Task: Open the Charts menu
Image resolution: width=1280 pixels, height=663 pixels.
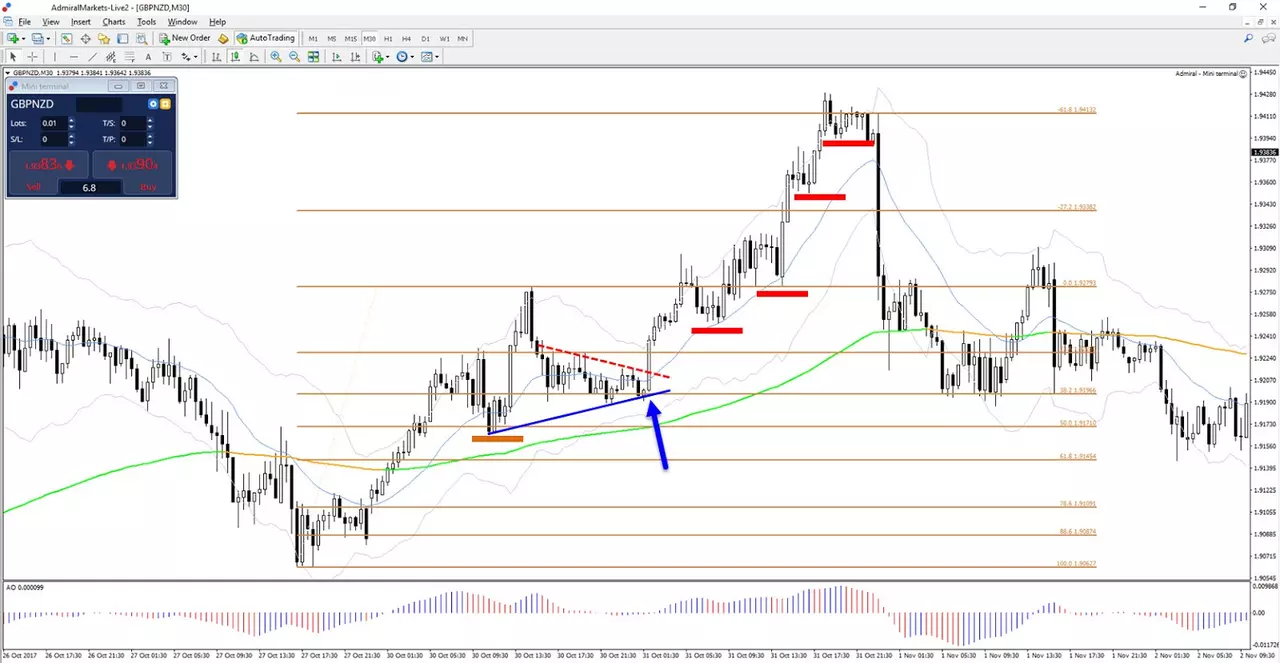Action: pos(114,21)
